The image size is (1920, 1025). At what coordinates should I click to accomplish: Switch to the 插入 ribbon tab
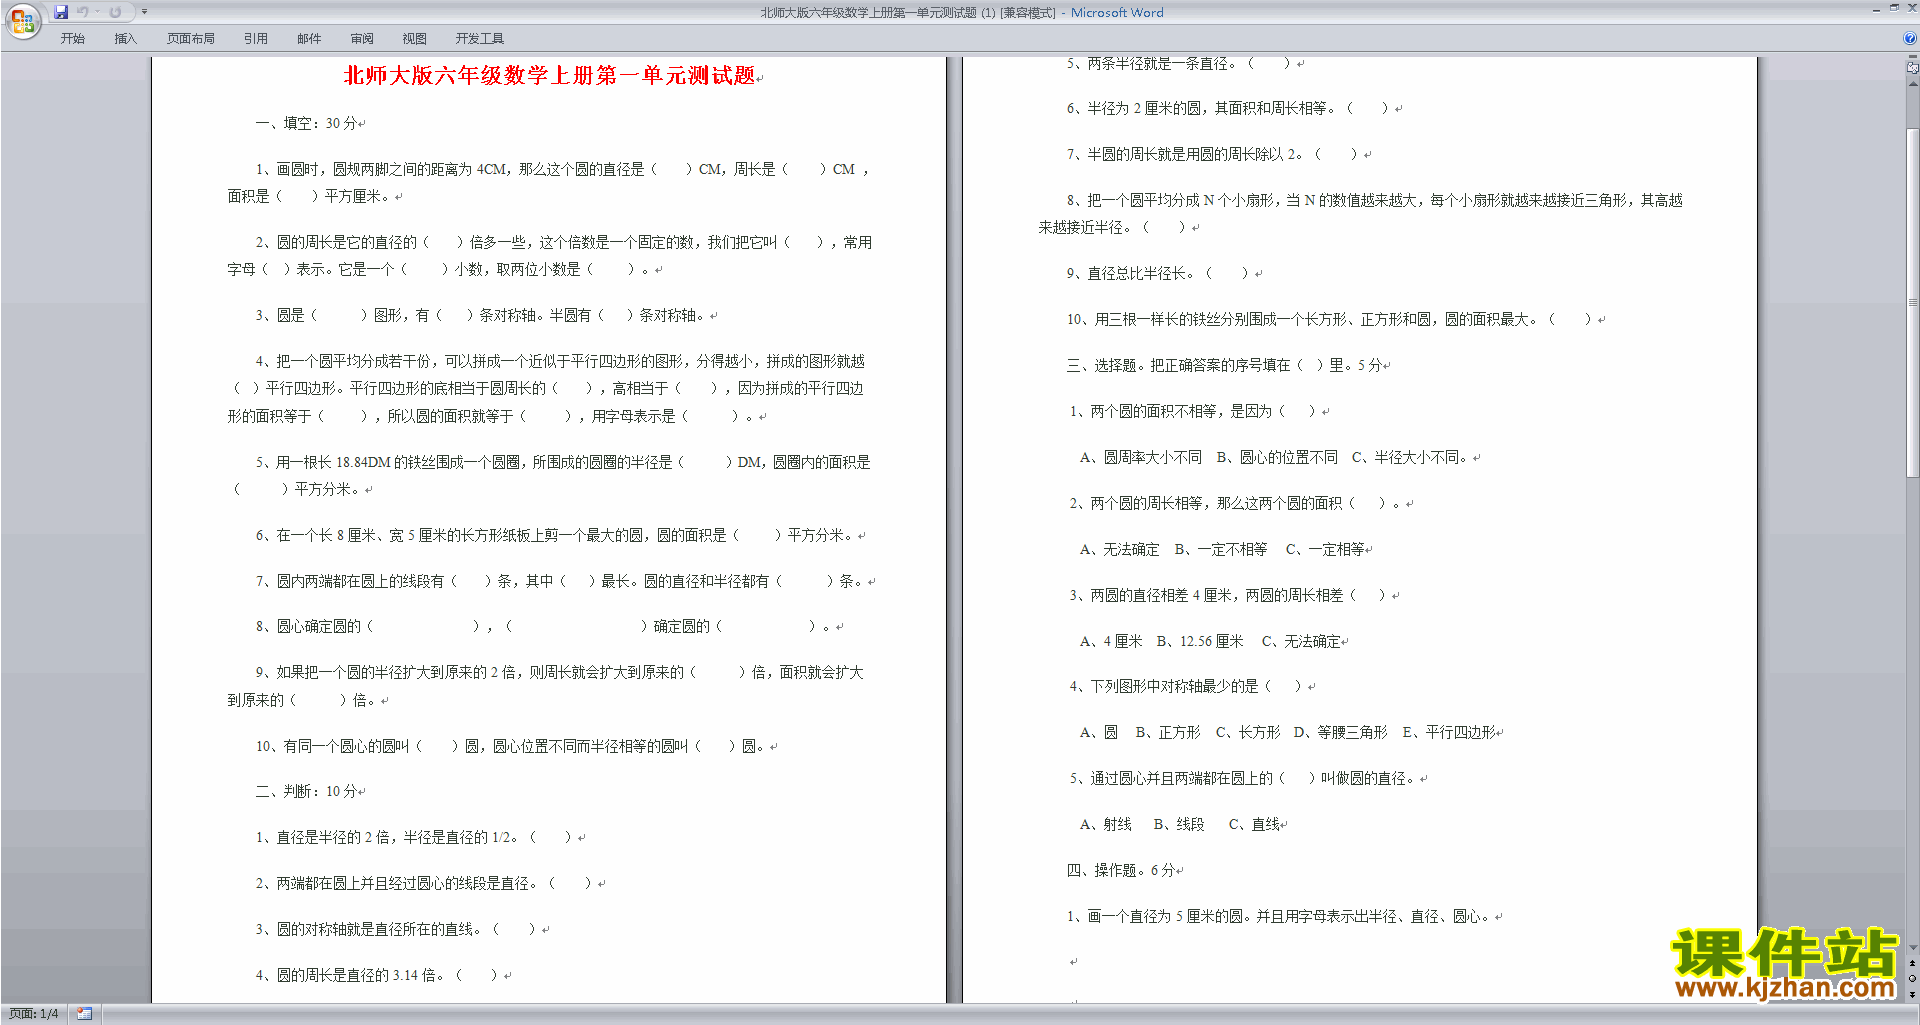[125, 39]
